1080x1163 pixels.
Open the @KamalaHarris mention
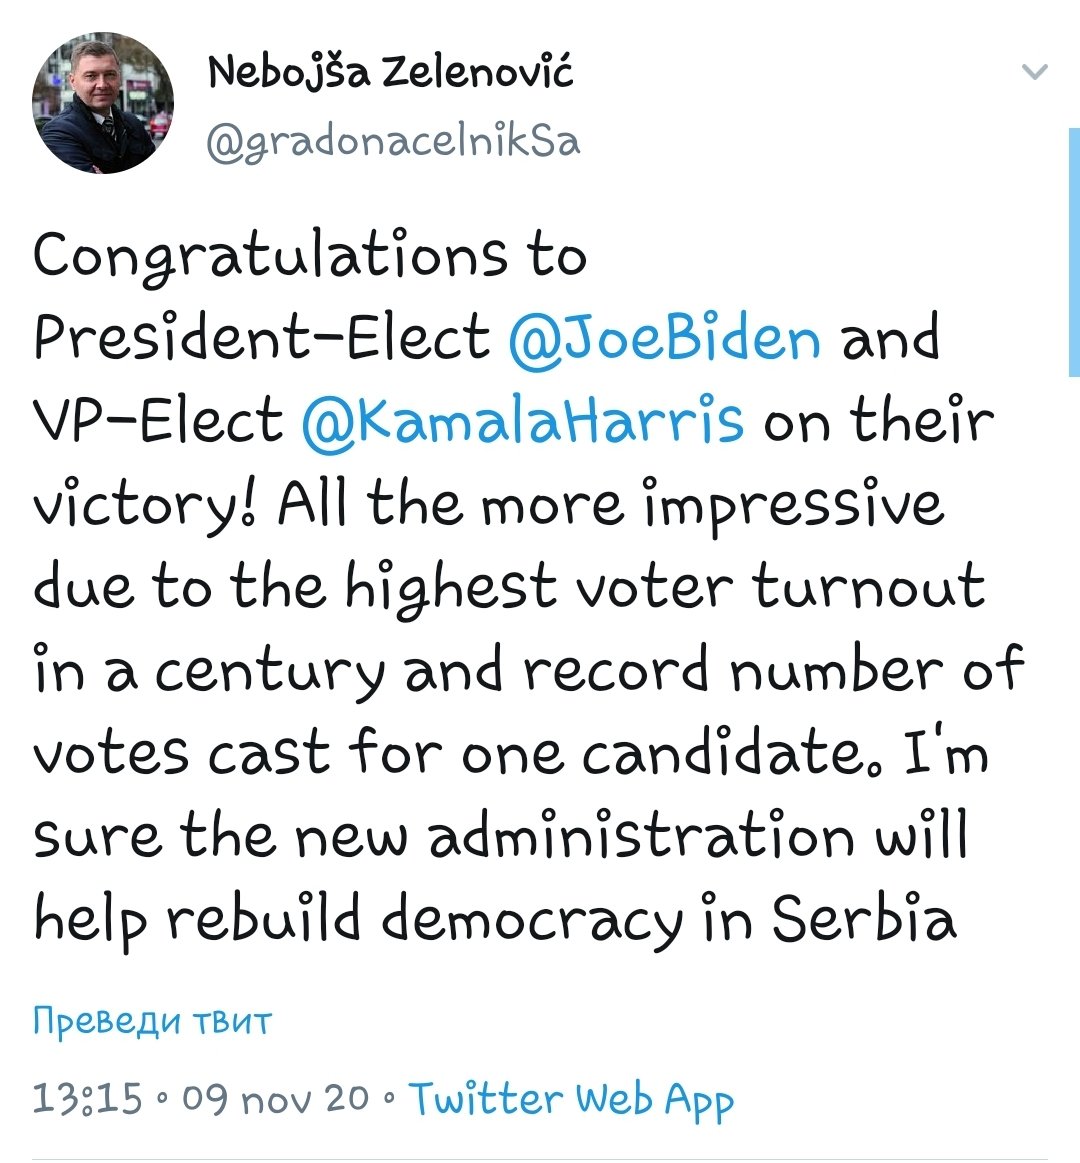click(x=522, y=421)
